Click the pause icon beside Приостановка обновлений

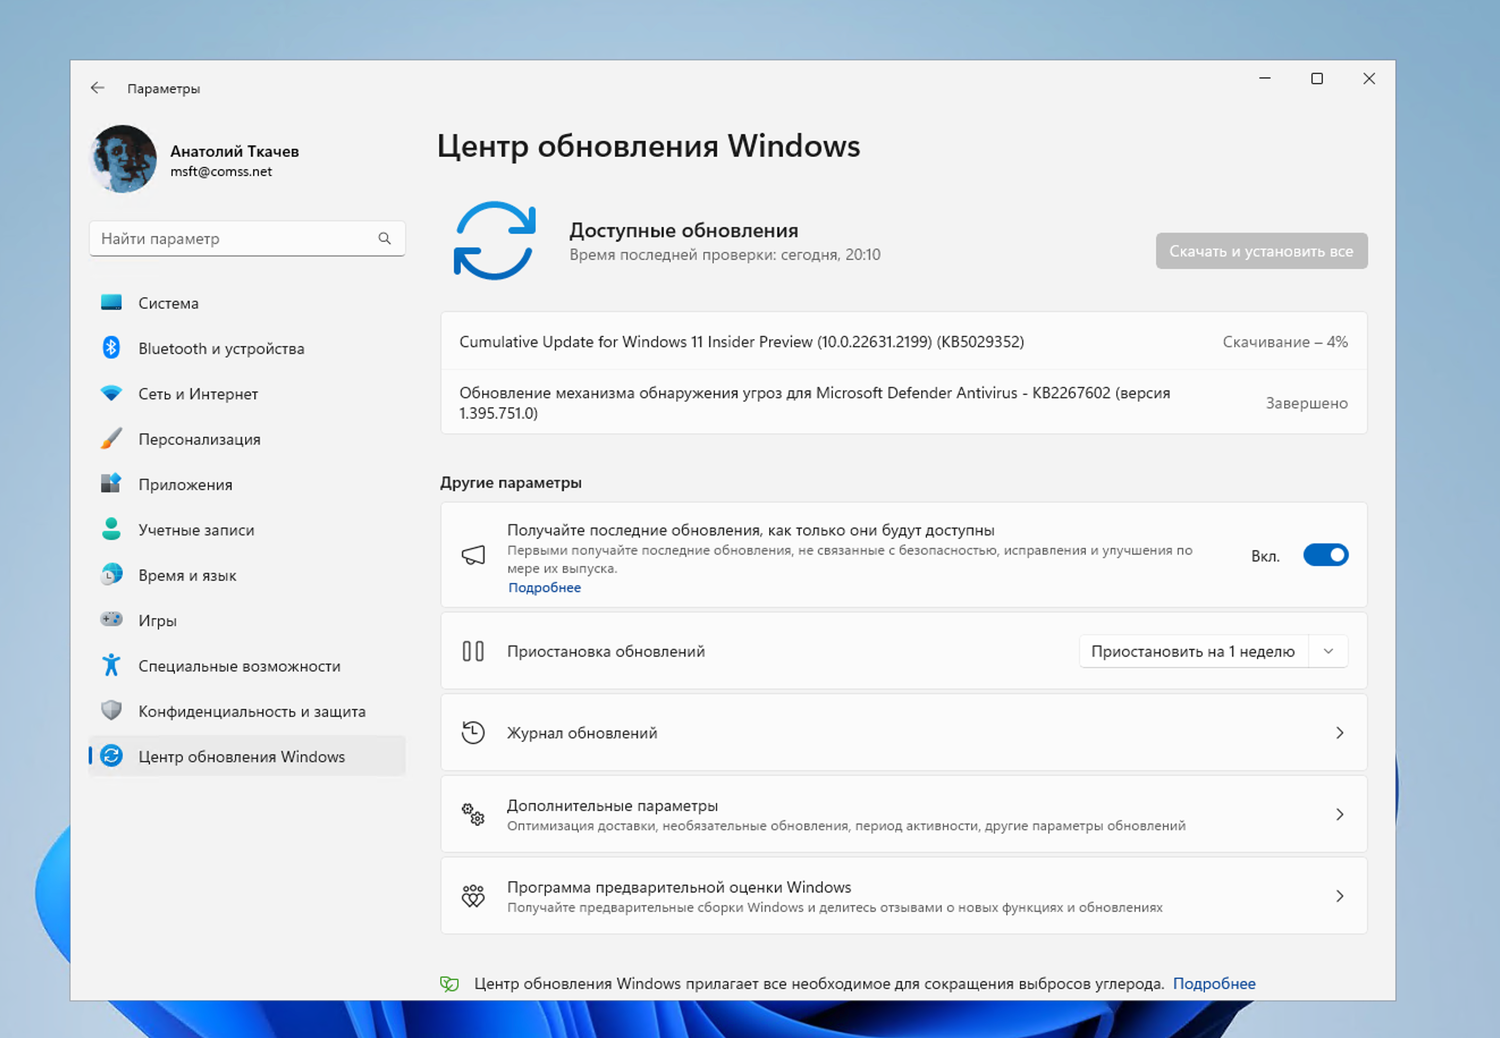point(473,651)
